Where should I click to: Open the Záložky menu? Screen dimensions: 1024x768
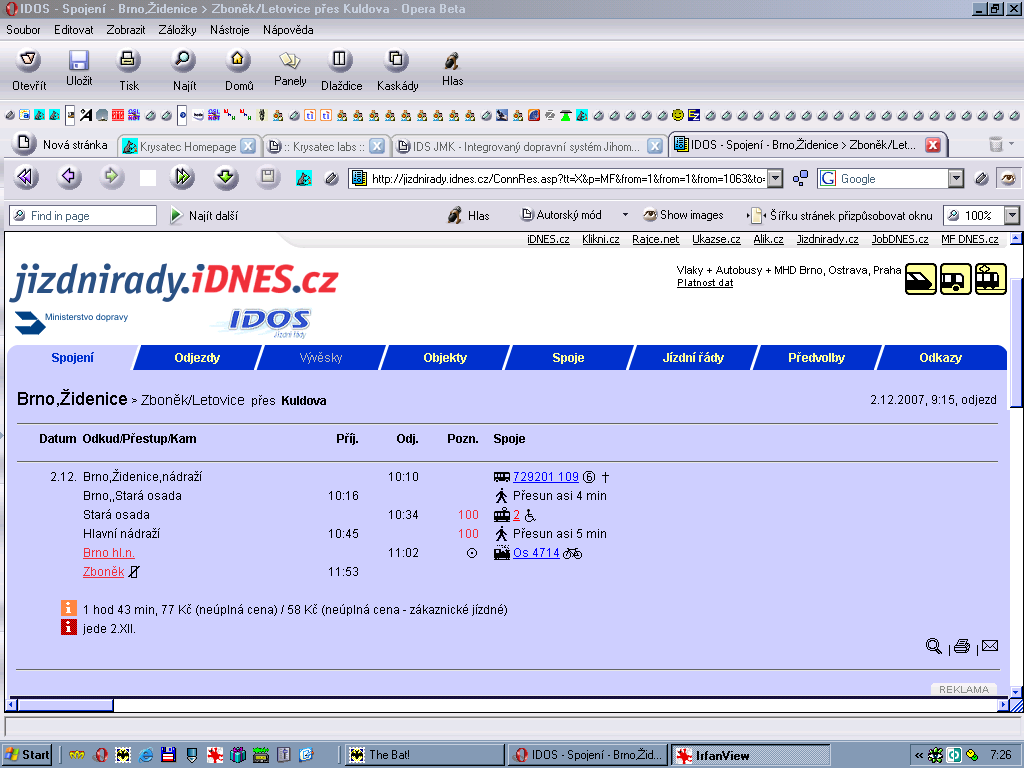coord(177,30)
